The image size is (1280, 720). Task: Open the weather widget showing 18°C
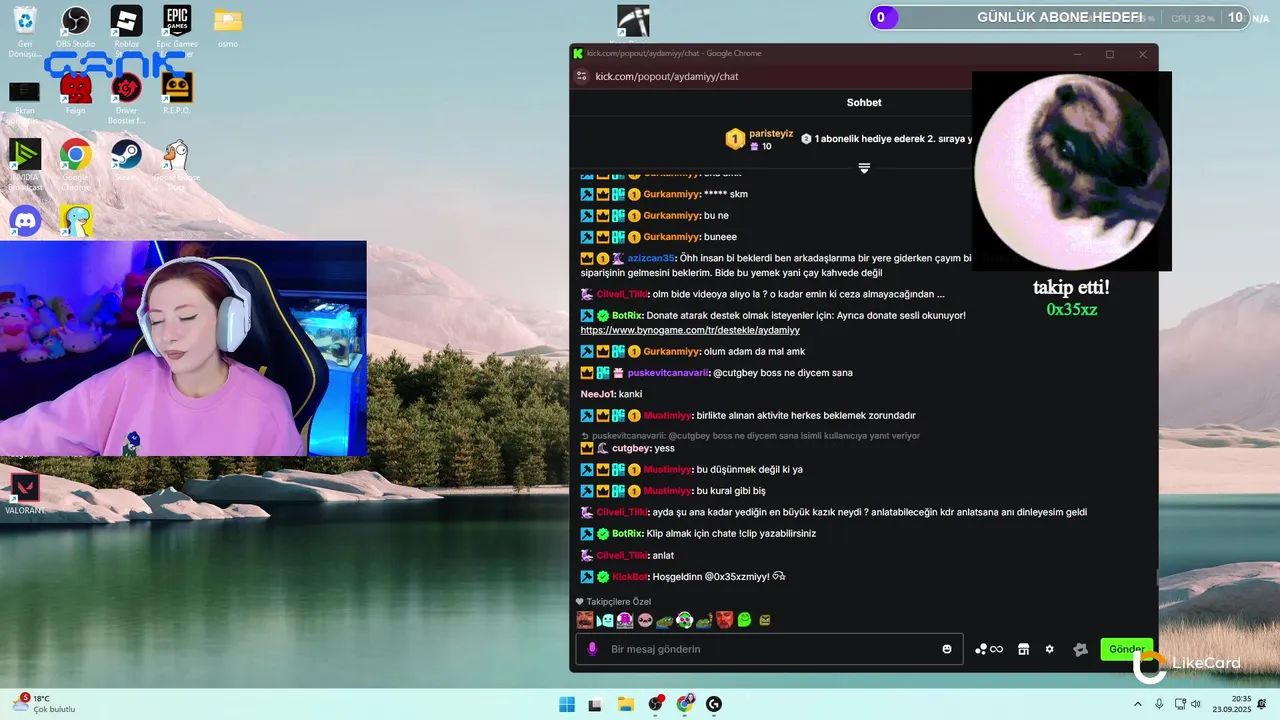pyautogui.click(x=44, y=704)
